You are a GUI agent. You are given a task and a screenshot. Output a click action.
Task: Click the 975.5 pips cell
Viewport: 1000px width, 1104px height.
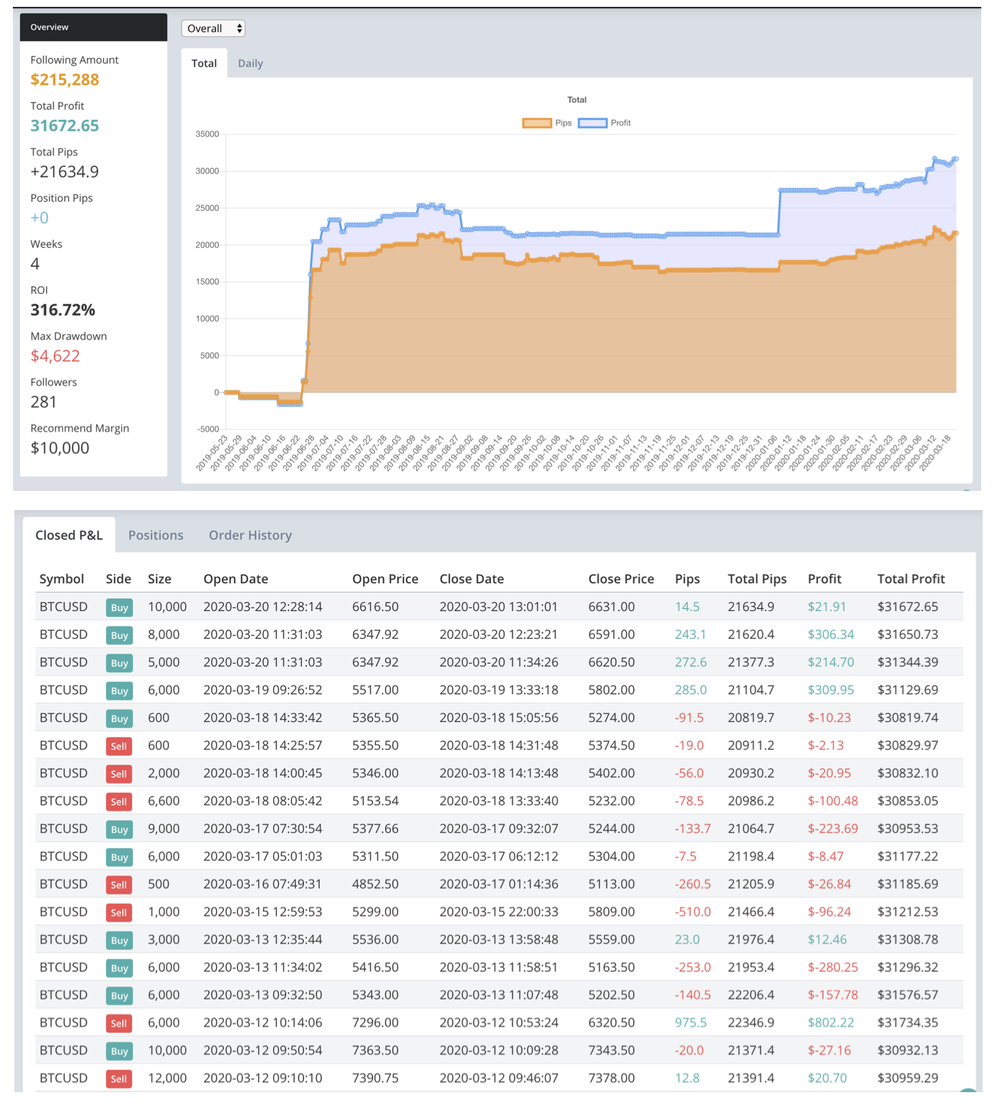(691, 1022)
